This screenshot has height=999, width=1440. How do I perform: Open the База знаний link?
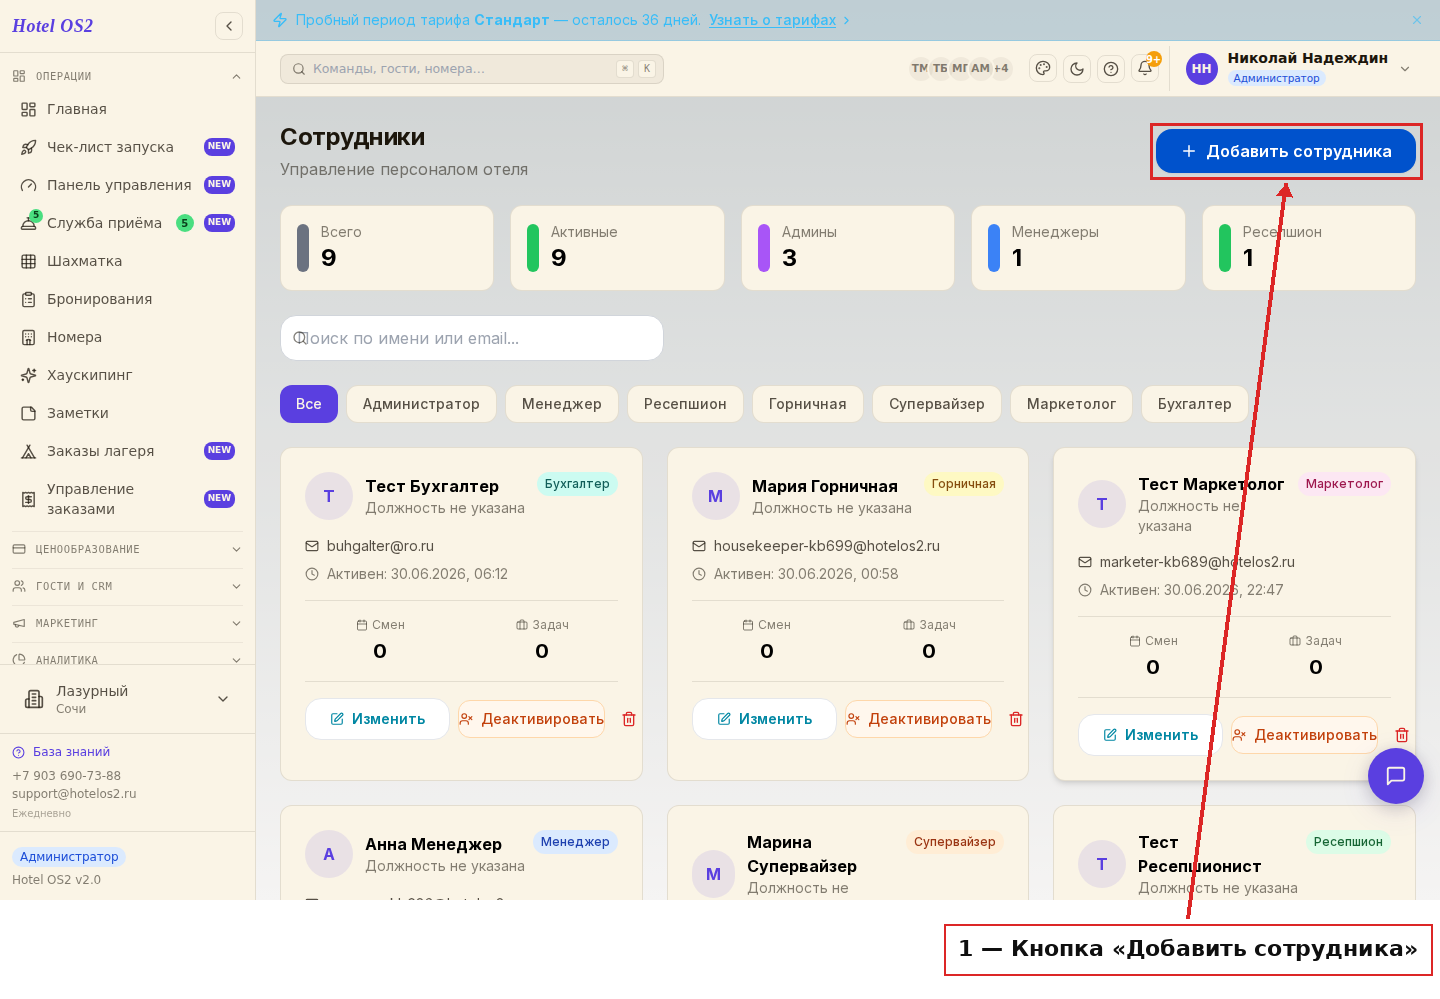pos(61,752)
